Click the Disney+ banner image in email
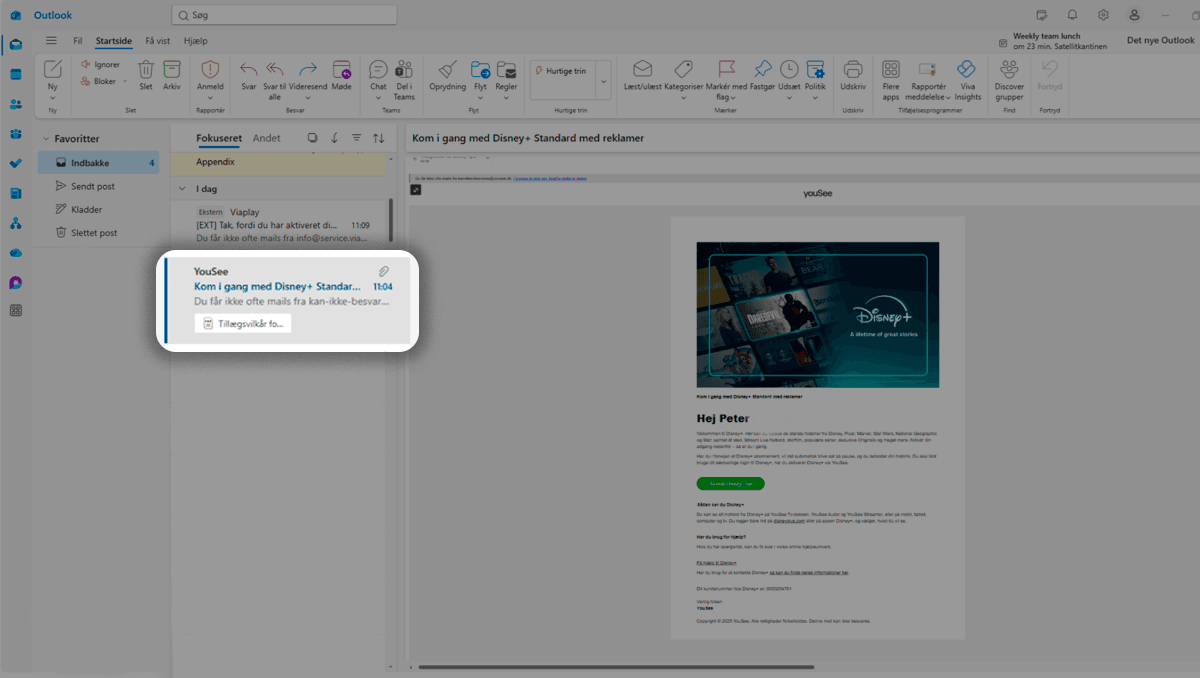Screen dimensions: 1200x678 click(817, 314)
